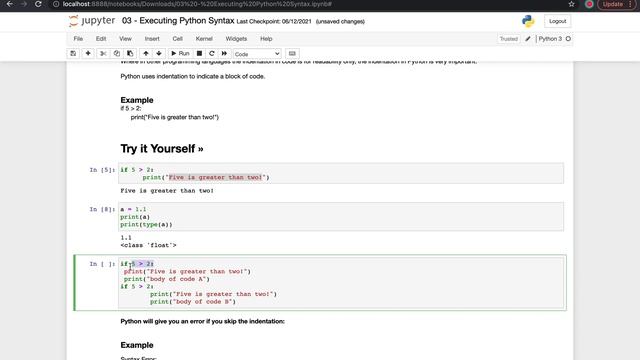Click the output text <class 'float'>
Viewport: 640px width, 360px height.
click(148, 245)
